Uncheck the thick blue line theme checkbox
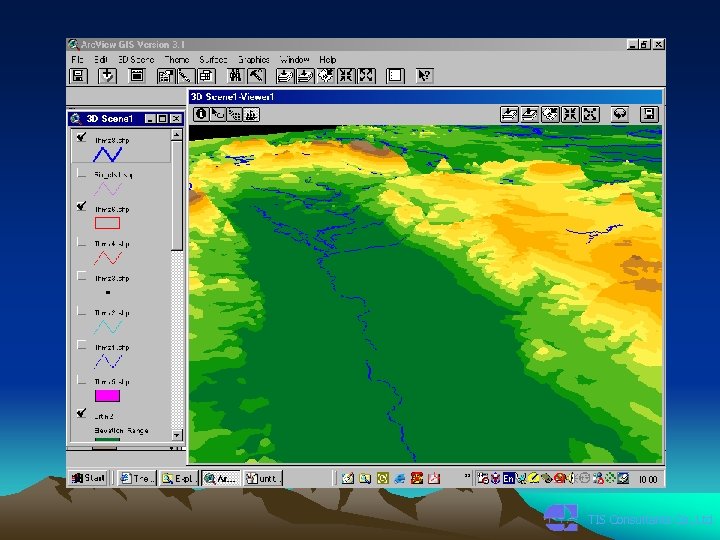 (82, 137)
